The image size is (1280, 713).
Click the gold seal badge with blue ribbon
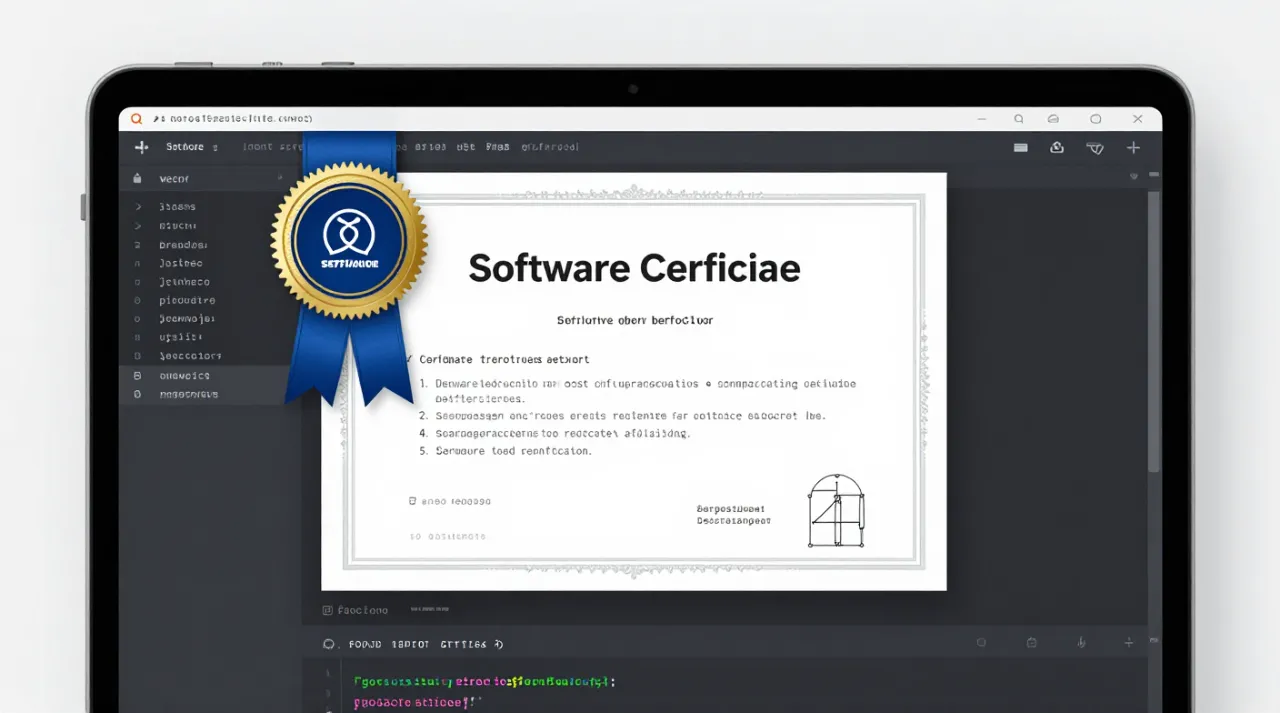coord(349,241)
